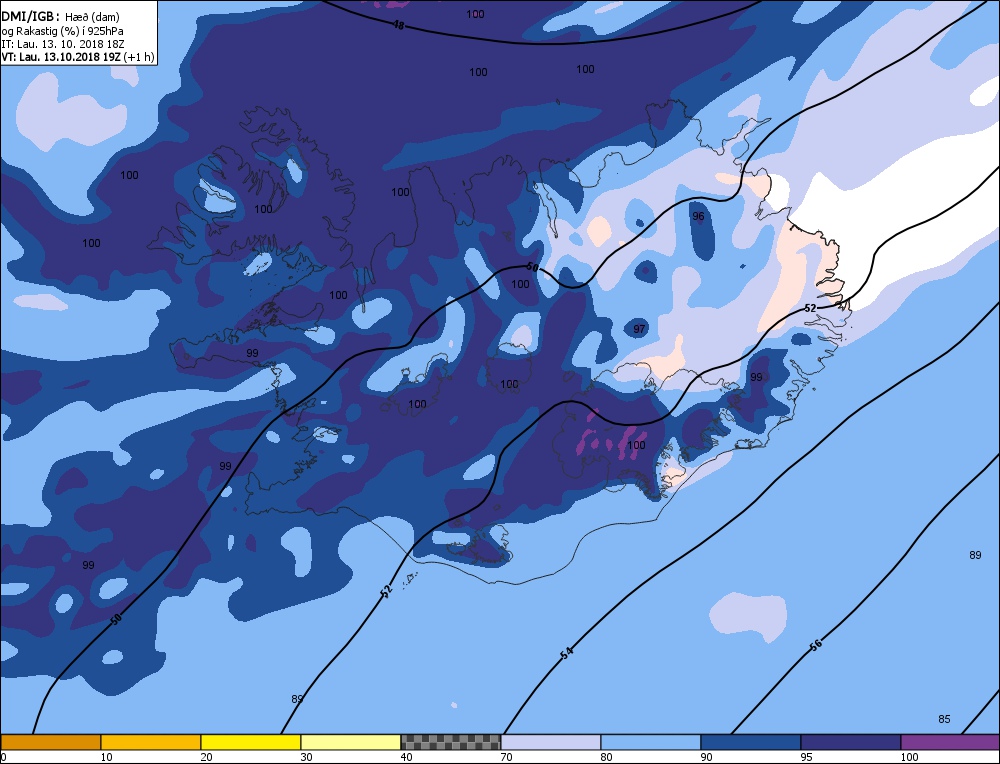
Task: Click the contour label '48'
Action: click(399, 26)
